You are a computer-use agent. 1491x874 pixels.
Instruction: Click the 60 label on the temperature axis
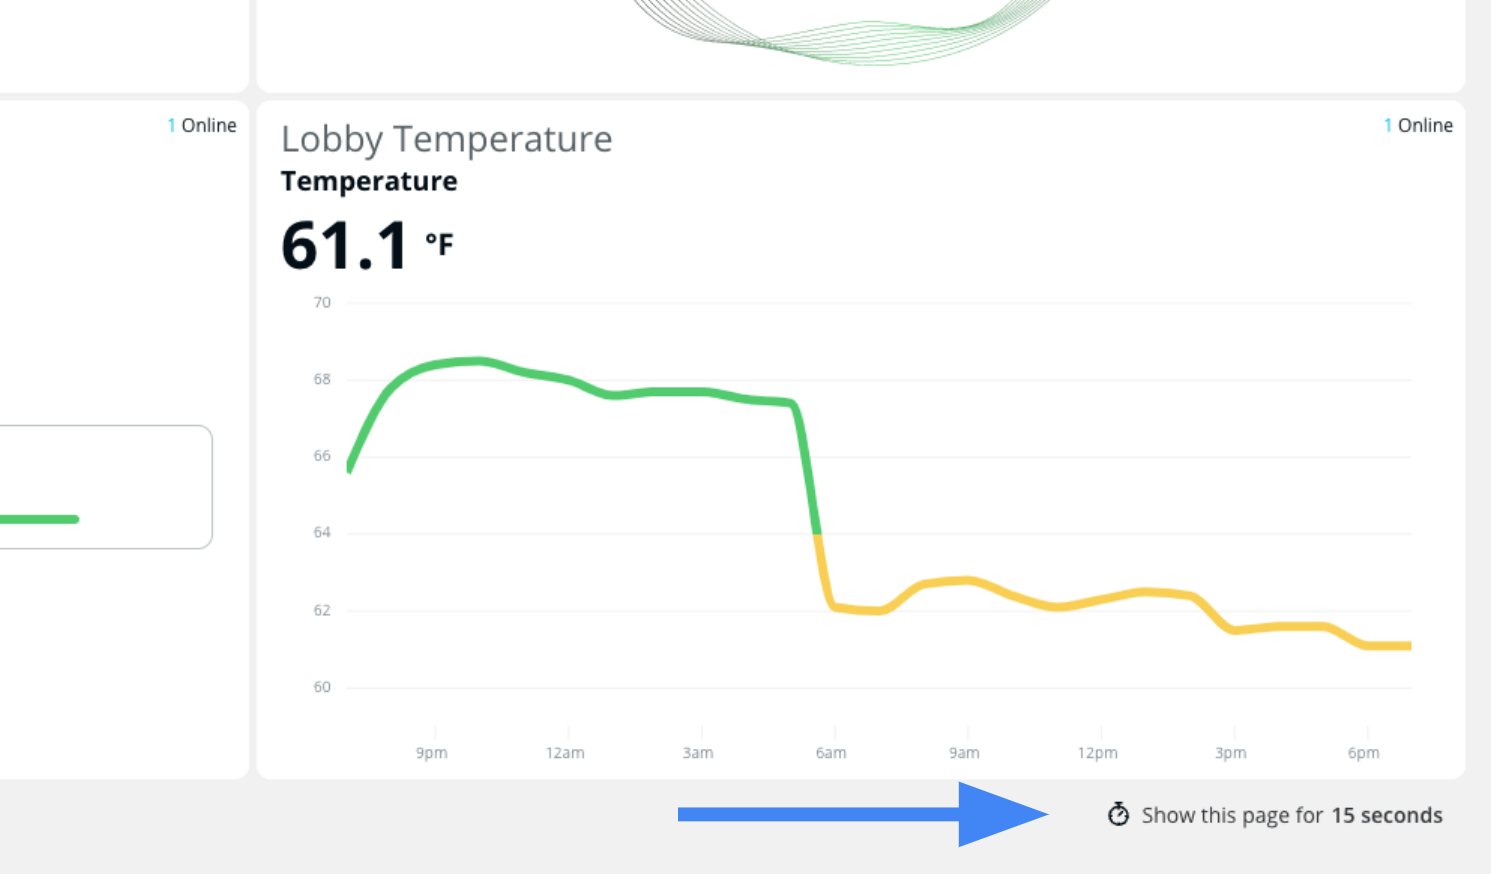[322, 687]
